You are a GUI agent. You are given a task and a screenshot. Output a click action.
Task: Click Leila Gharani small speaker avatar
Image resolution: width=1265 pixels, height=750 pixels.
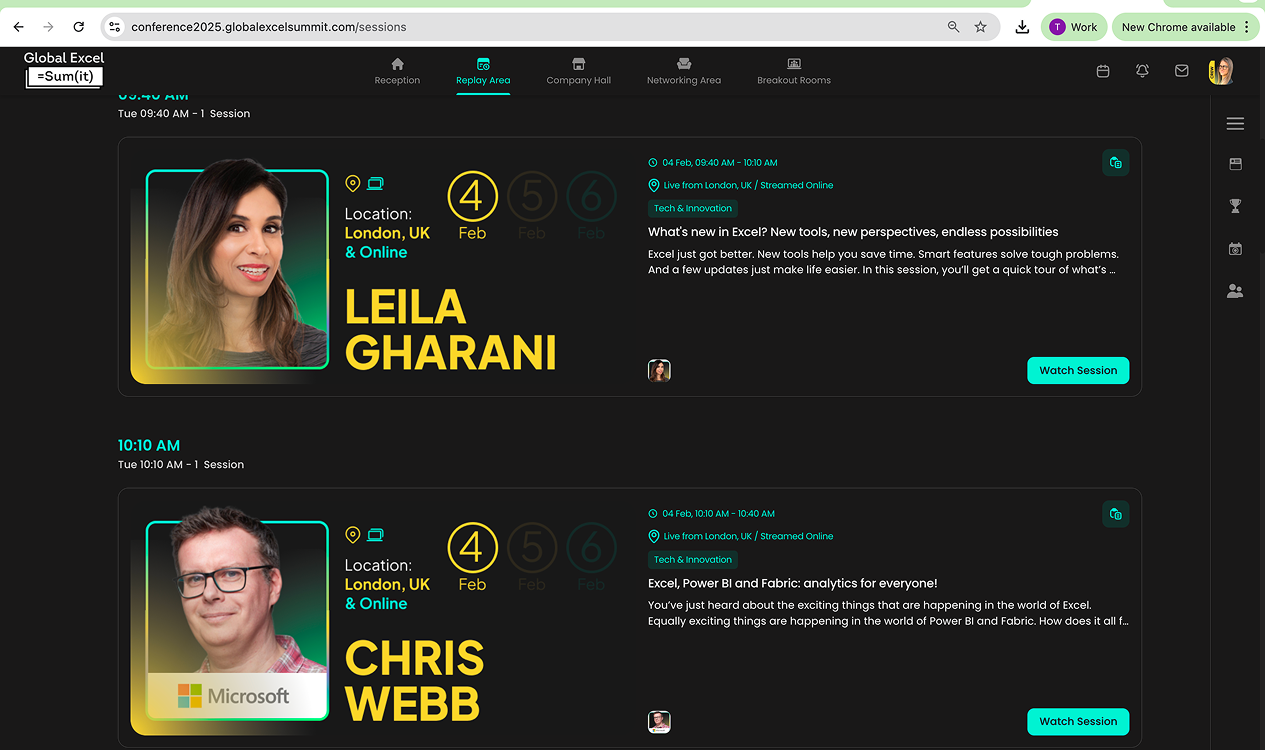pos(659,371)
